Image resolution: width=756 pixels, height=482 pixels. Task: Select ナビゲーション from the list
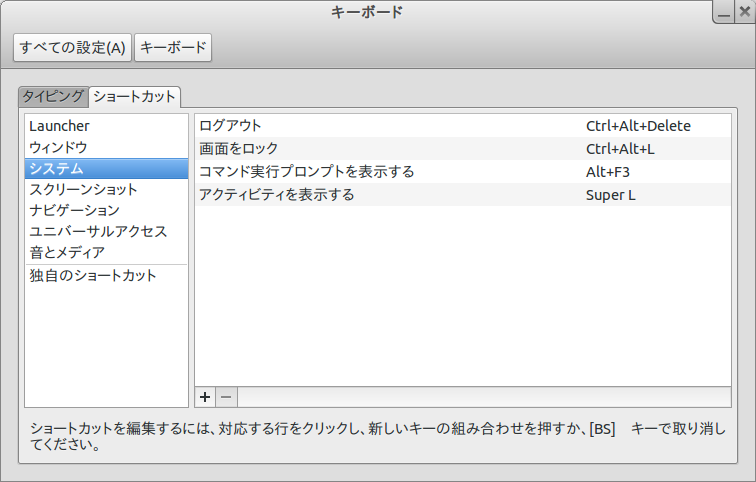[x=74, y=210]
